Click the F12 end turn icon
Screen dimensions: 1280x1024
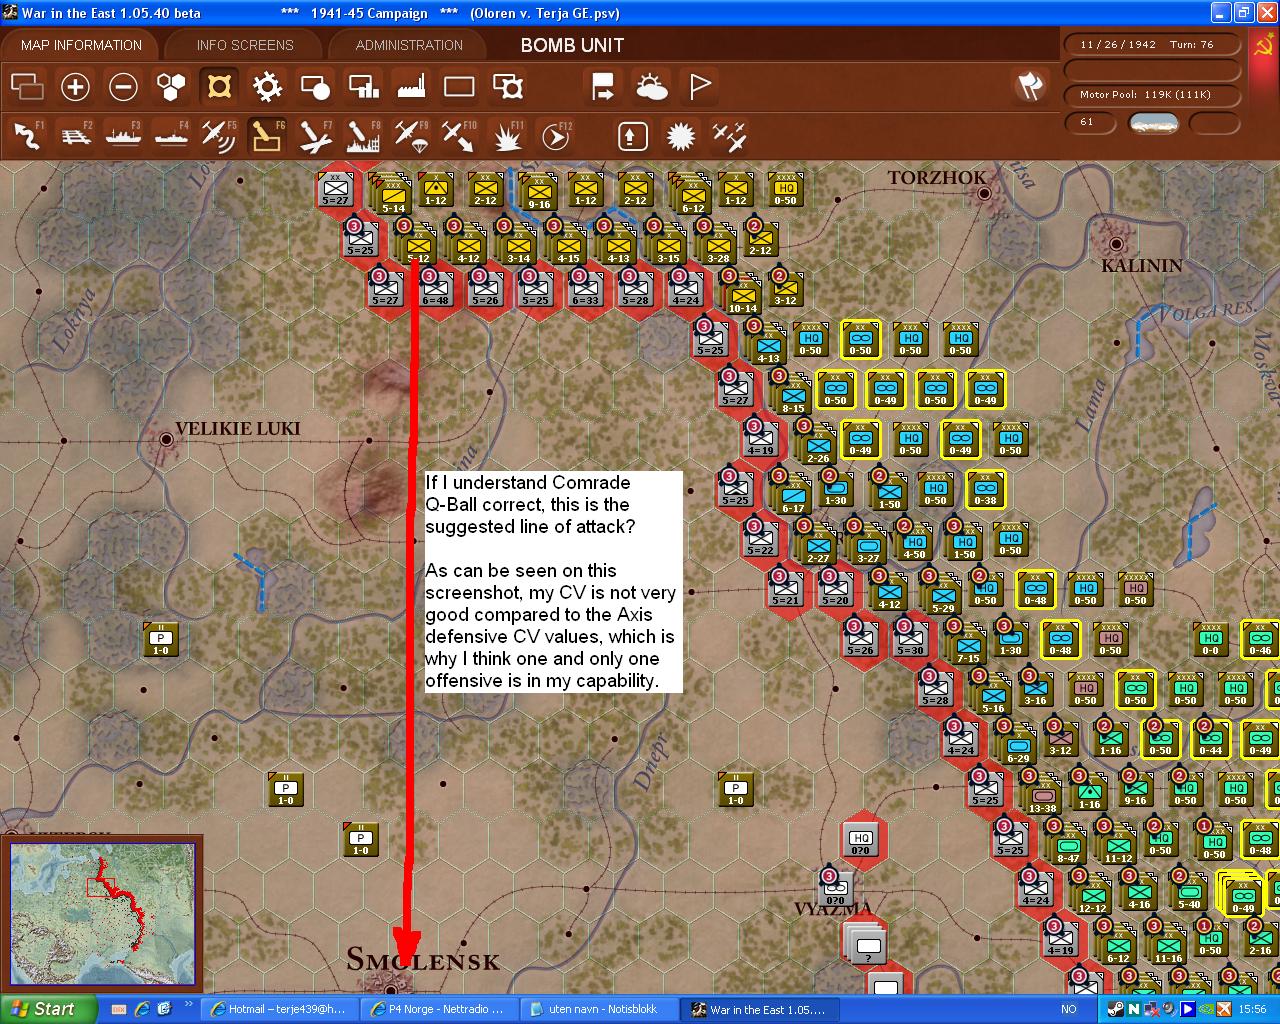pyautogui.click(x=556, y=135)
